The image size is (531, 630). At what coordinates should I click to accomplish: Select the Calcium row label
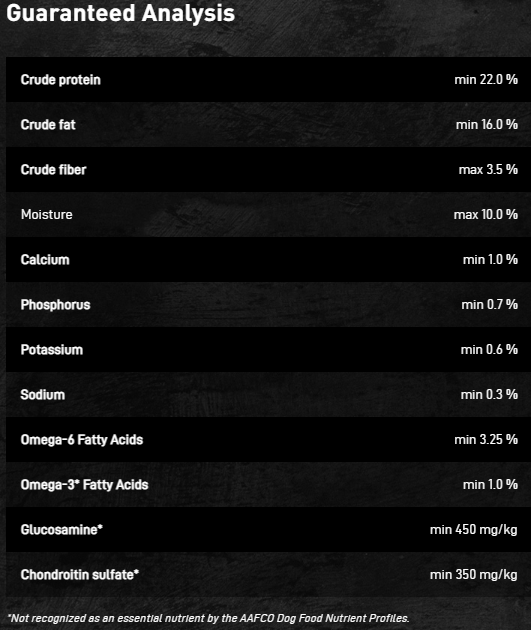click(x=45, y=260)
